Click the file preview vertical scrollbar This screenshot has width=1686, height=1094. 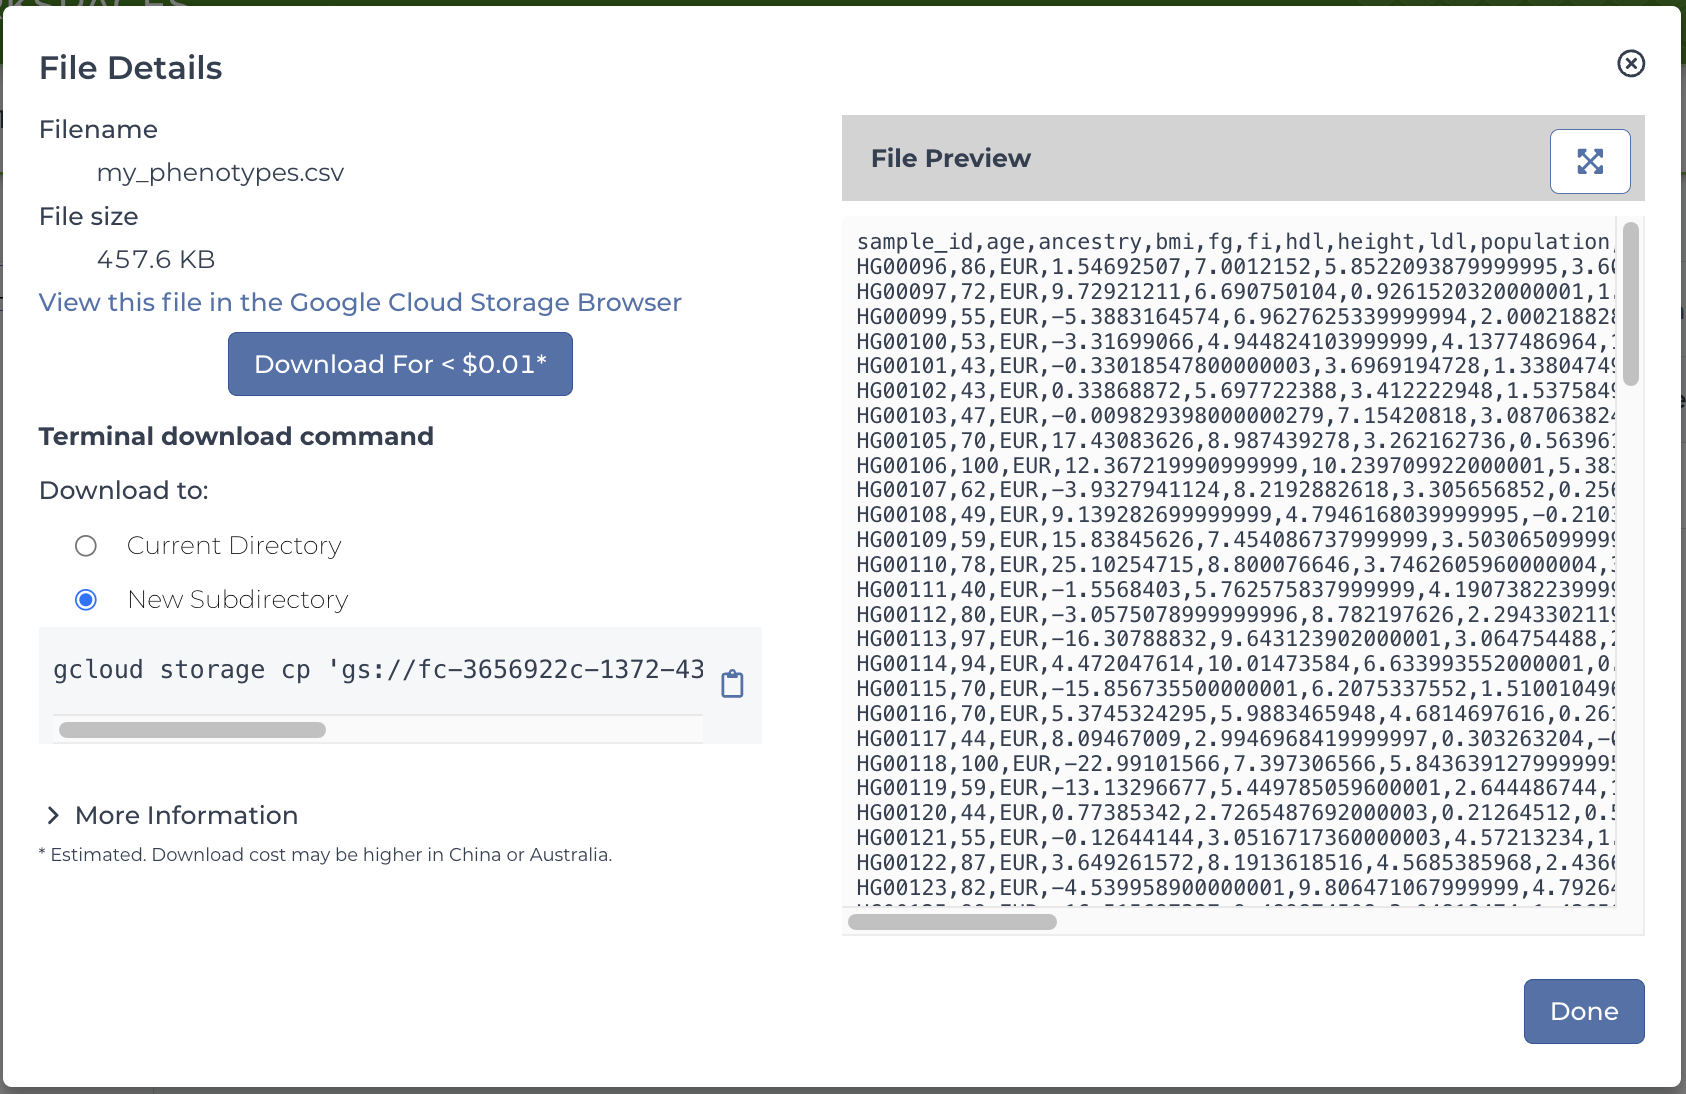click(1631, 304)
